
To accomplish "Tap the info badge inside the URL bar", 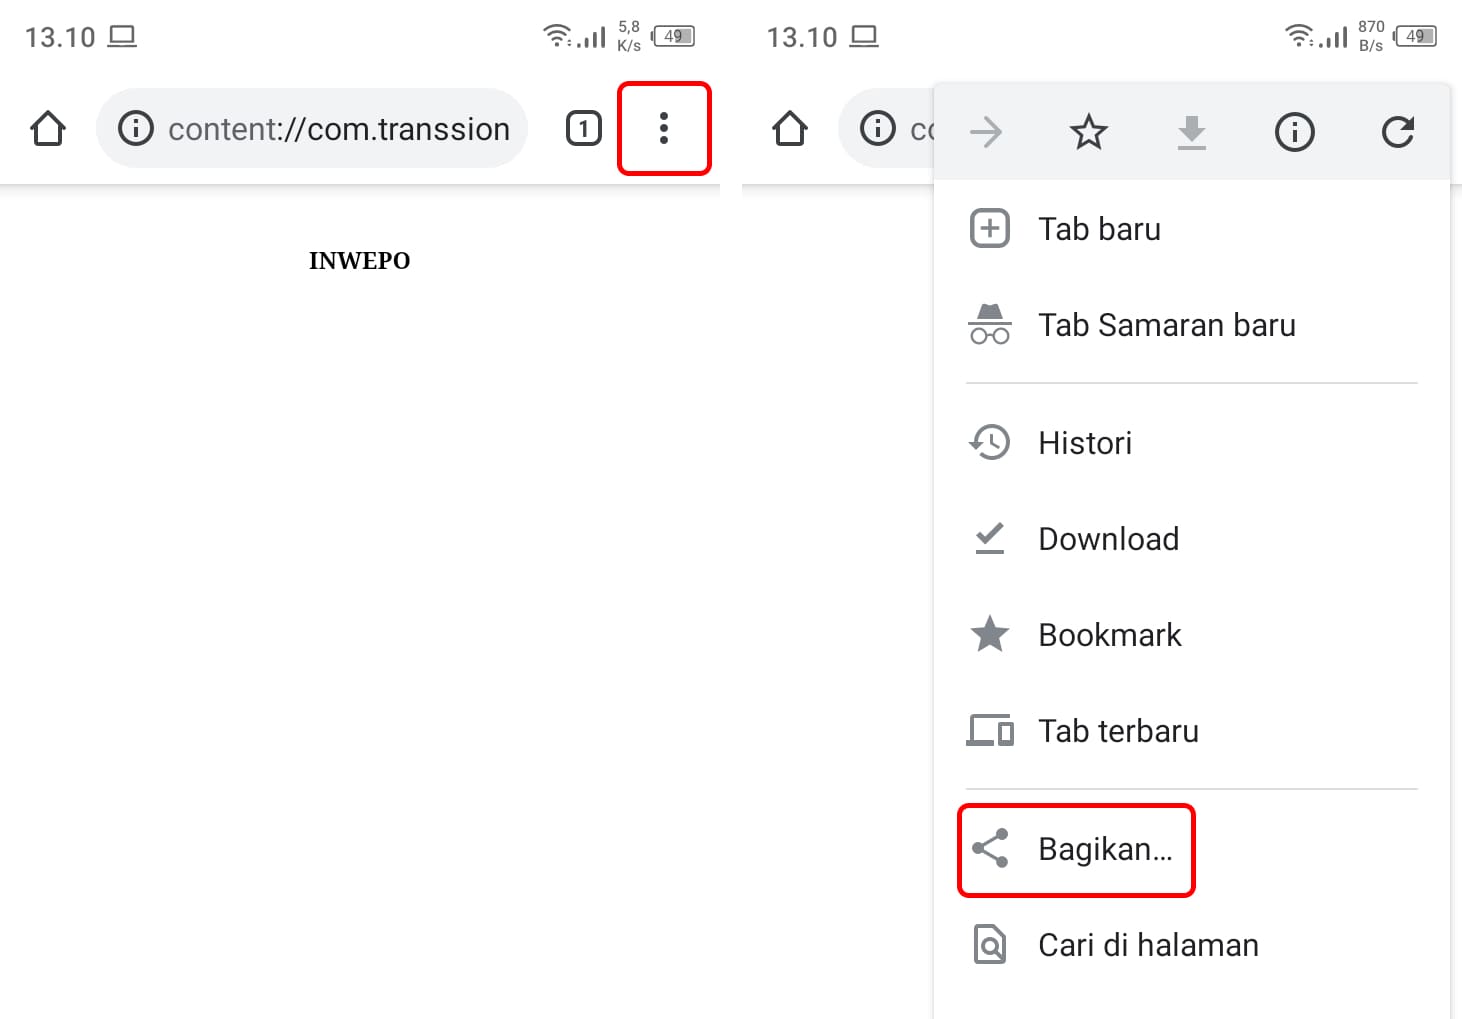I will pos(135,128).
